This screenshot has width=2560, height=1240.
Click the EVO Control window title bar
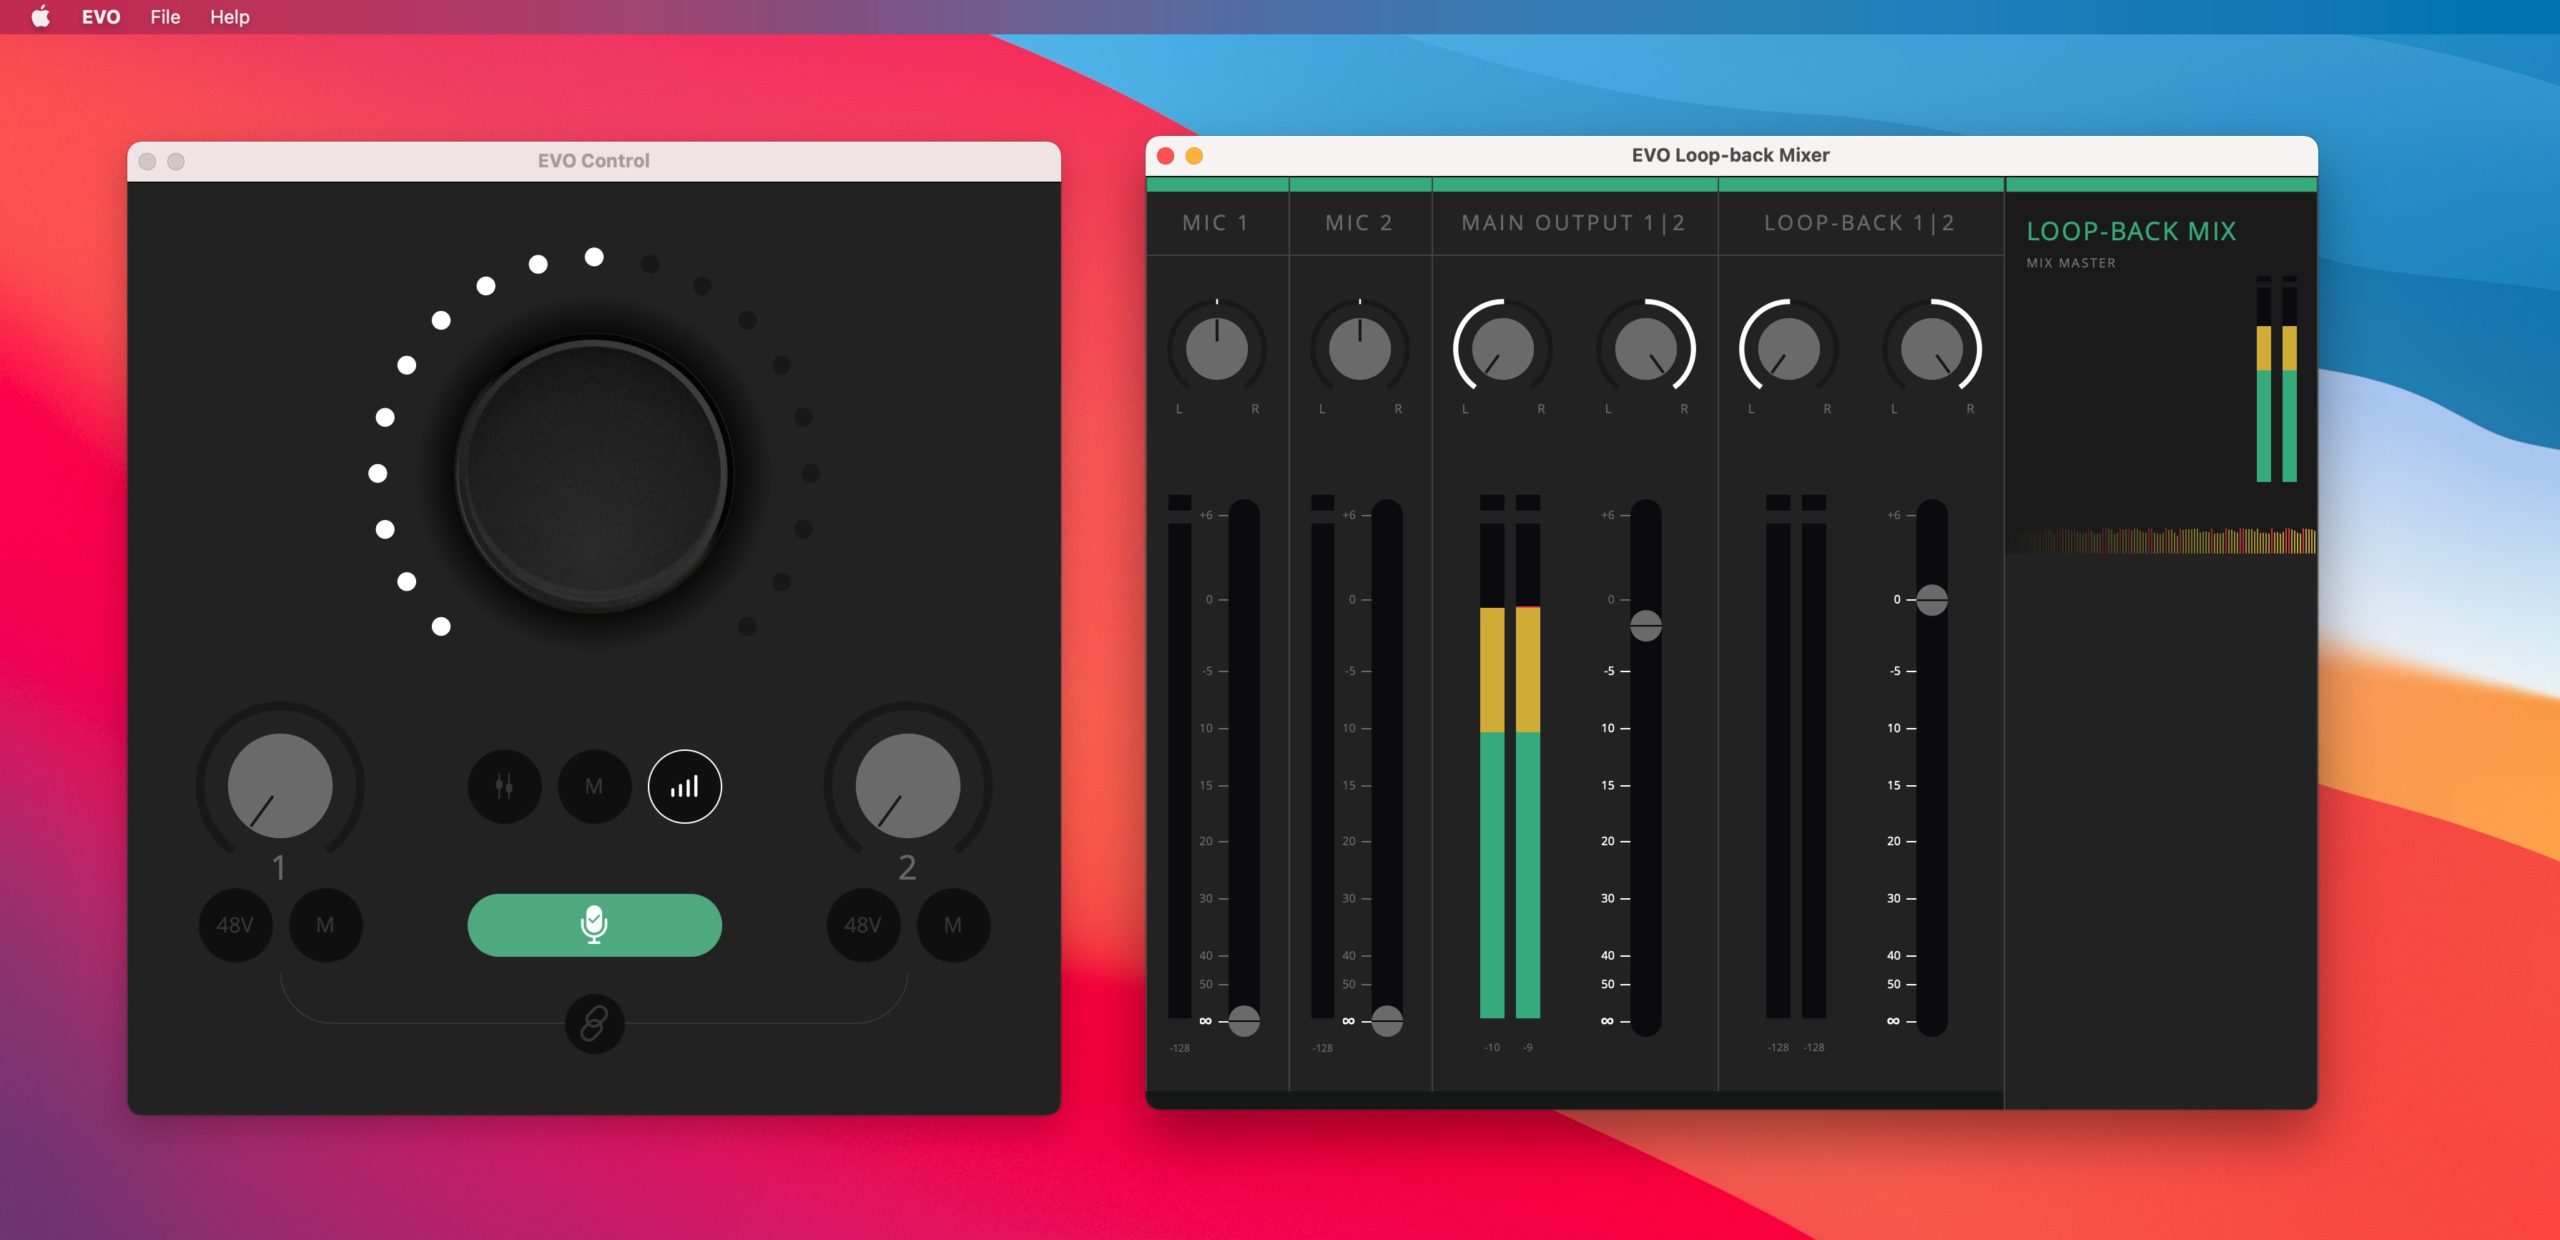tap(594, 161)
